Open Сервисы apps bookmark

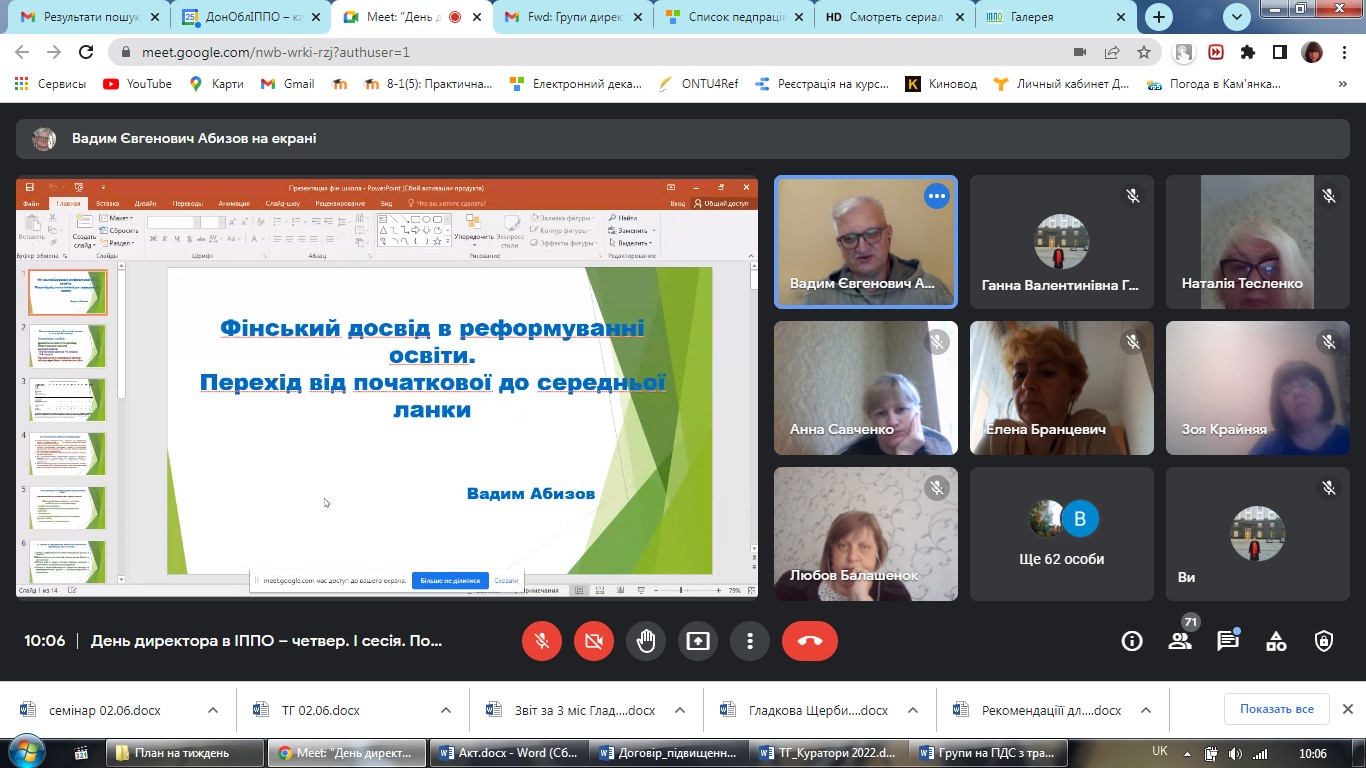coord(51,84)
